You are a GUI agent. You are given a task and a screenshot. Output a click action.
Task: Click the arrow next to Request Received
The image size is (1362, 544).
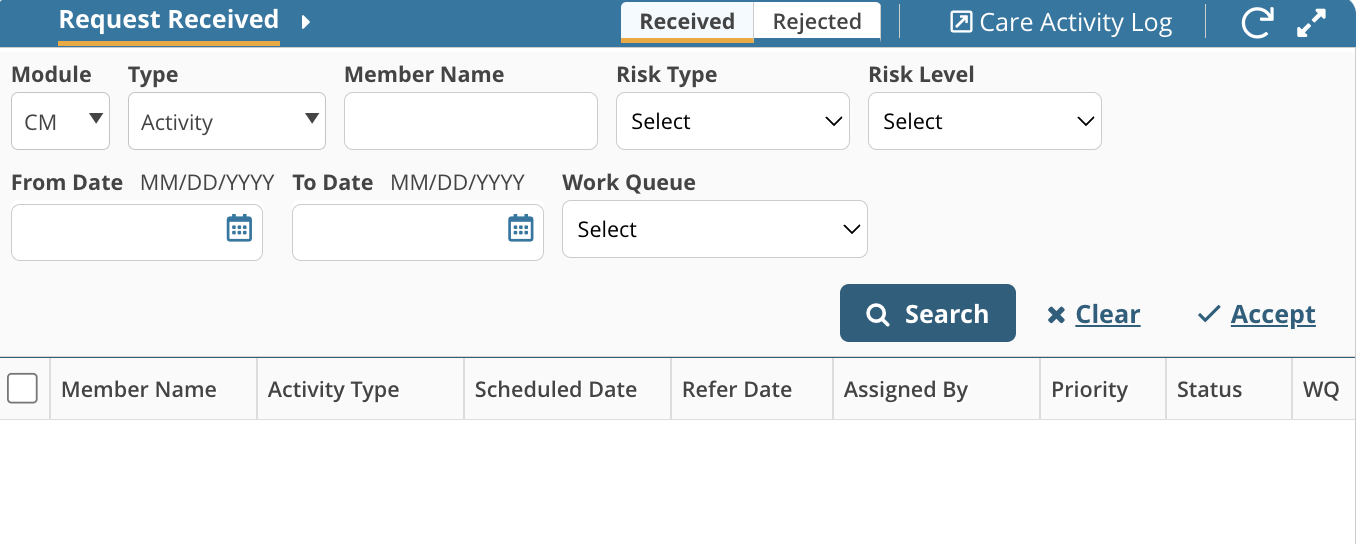[306, 22]
